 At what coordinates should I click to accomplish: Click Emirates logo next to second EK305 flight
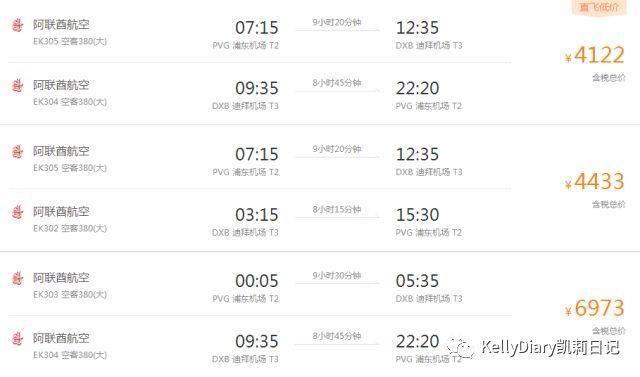click(x=17, y=152)
